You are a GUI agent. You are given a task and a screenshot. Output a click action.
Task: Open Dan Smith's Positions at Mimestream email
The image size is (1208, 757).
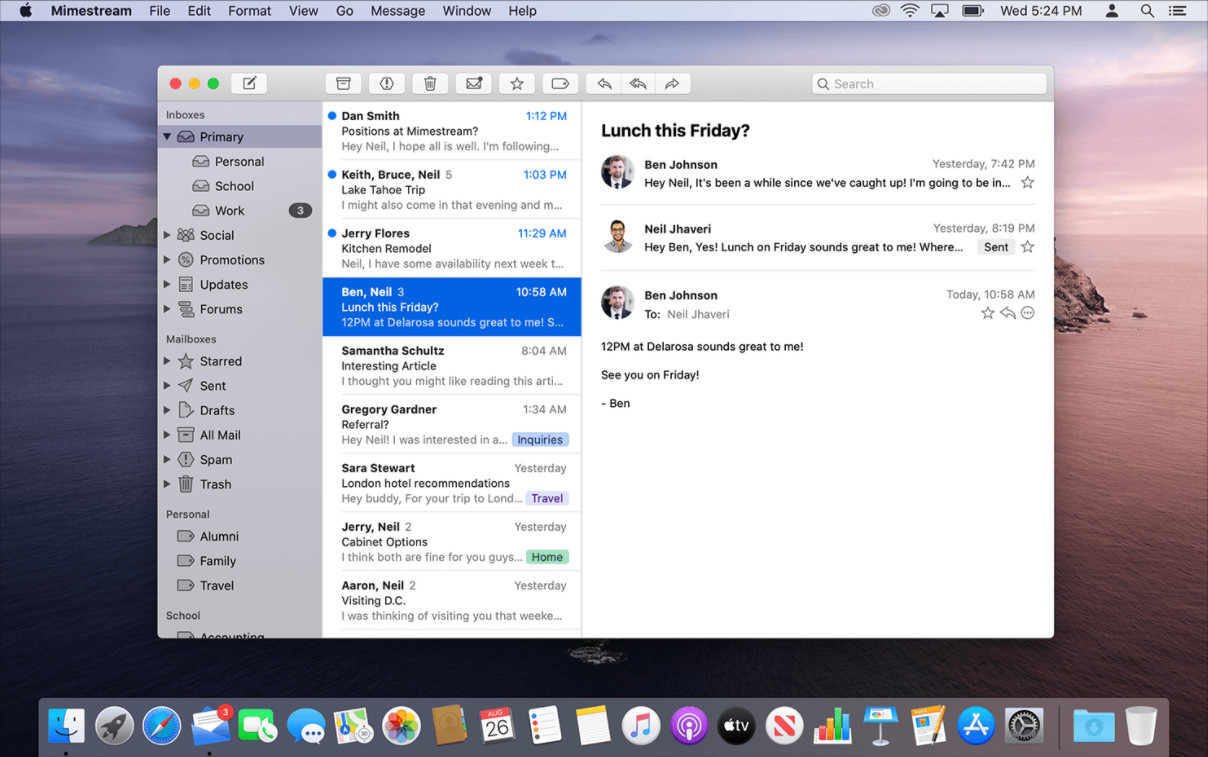coord(452,131)
